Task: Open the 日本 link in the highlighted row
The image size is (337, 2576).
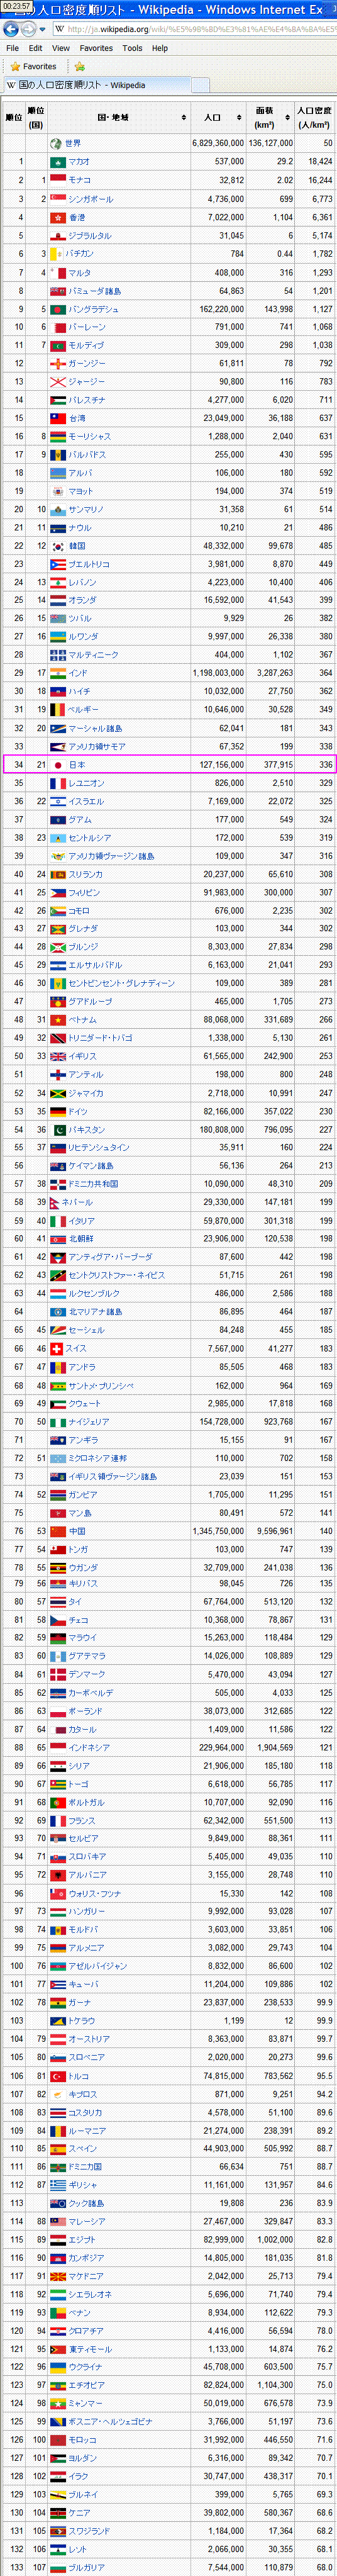Action: click(x=77, y=765)
